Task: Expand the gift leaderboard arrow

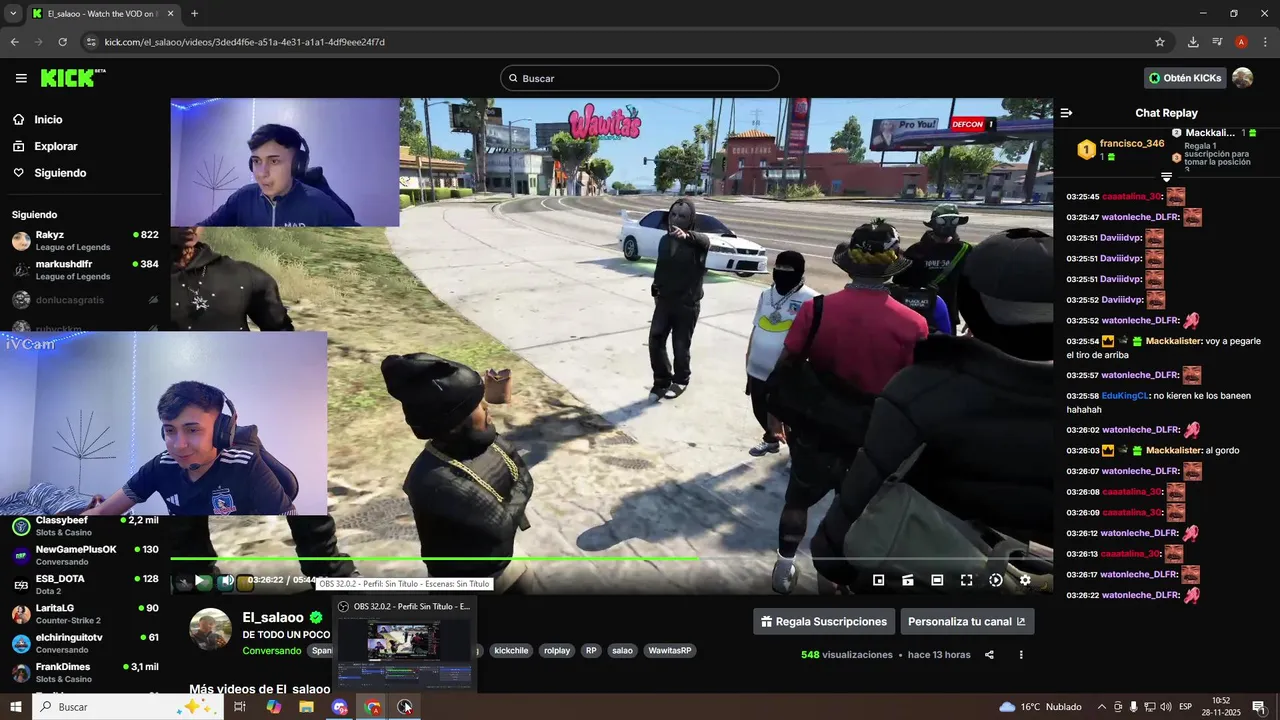Action: [x=1166, y=177]
